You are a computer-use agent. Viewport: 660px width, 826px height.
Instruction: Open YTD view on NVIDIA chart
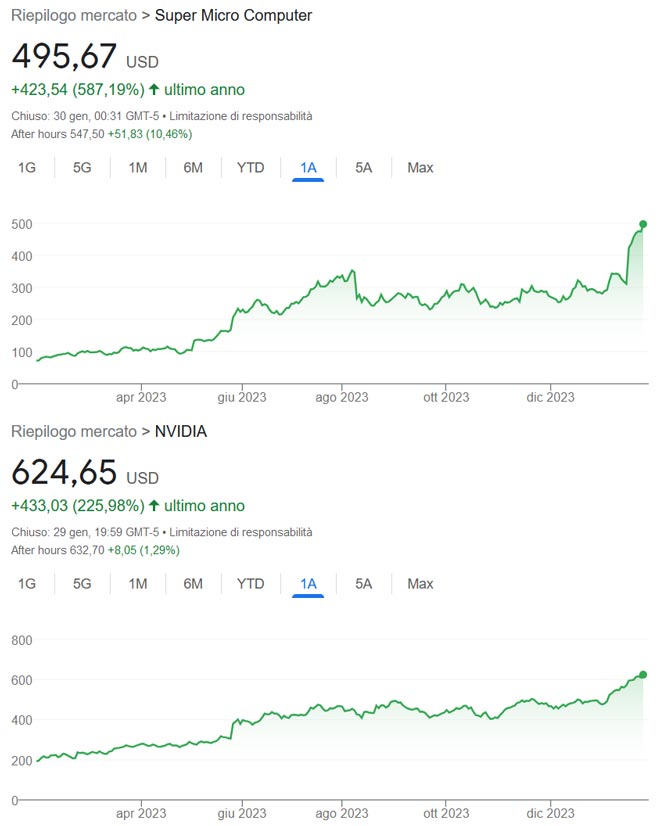coord(250,583)
